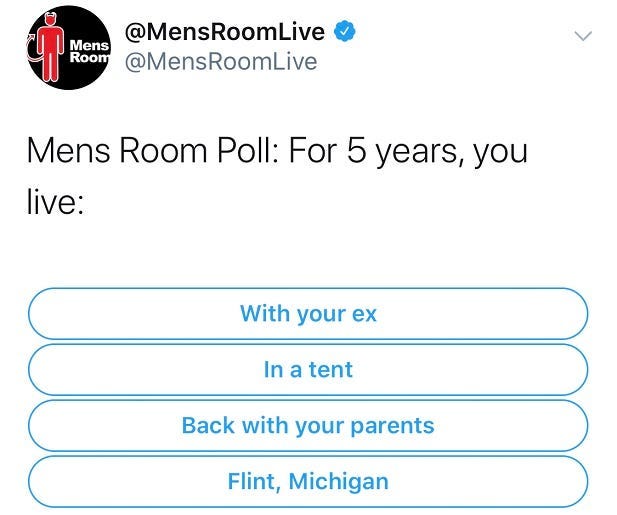Choose "Back with your parents" option
The height and width of the screenshot is (515, 617).
[x=308, y=425]
